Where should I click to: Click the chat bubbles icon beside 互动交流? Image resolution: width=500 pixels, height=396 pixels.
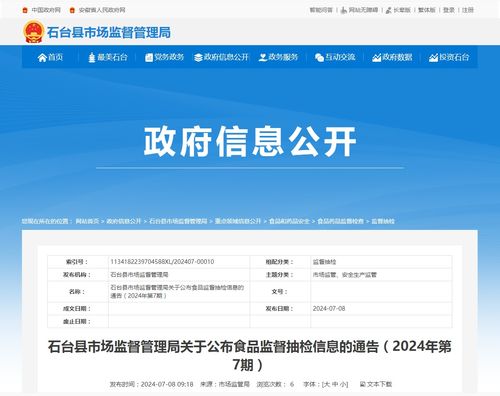click(x=319, y=58)
